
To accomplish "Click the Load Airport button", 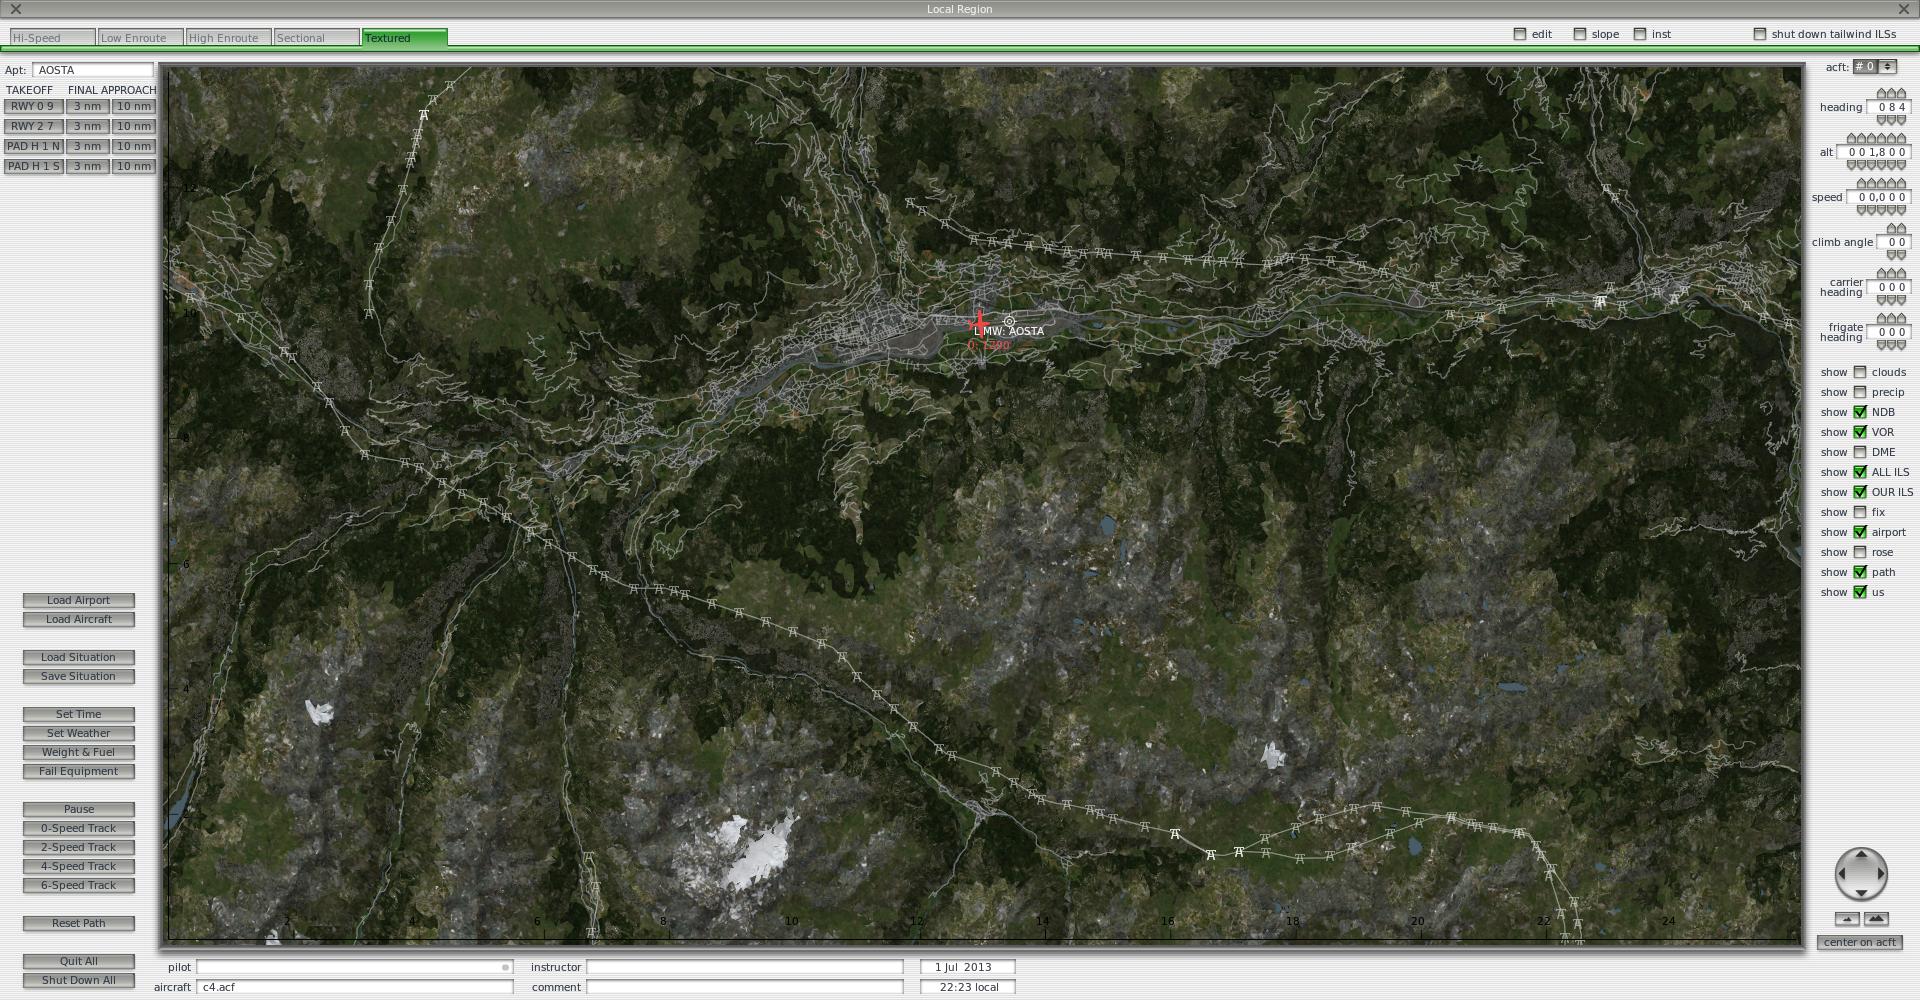I will tap(78, 600).
